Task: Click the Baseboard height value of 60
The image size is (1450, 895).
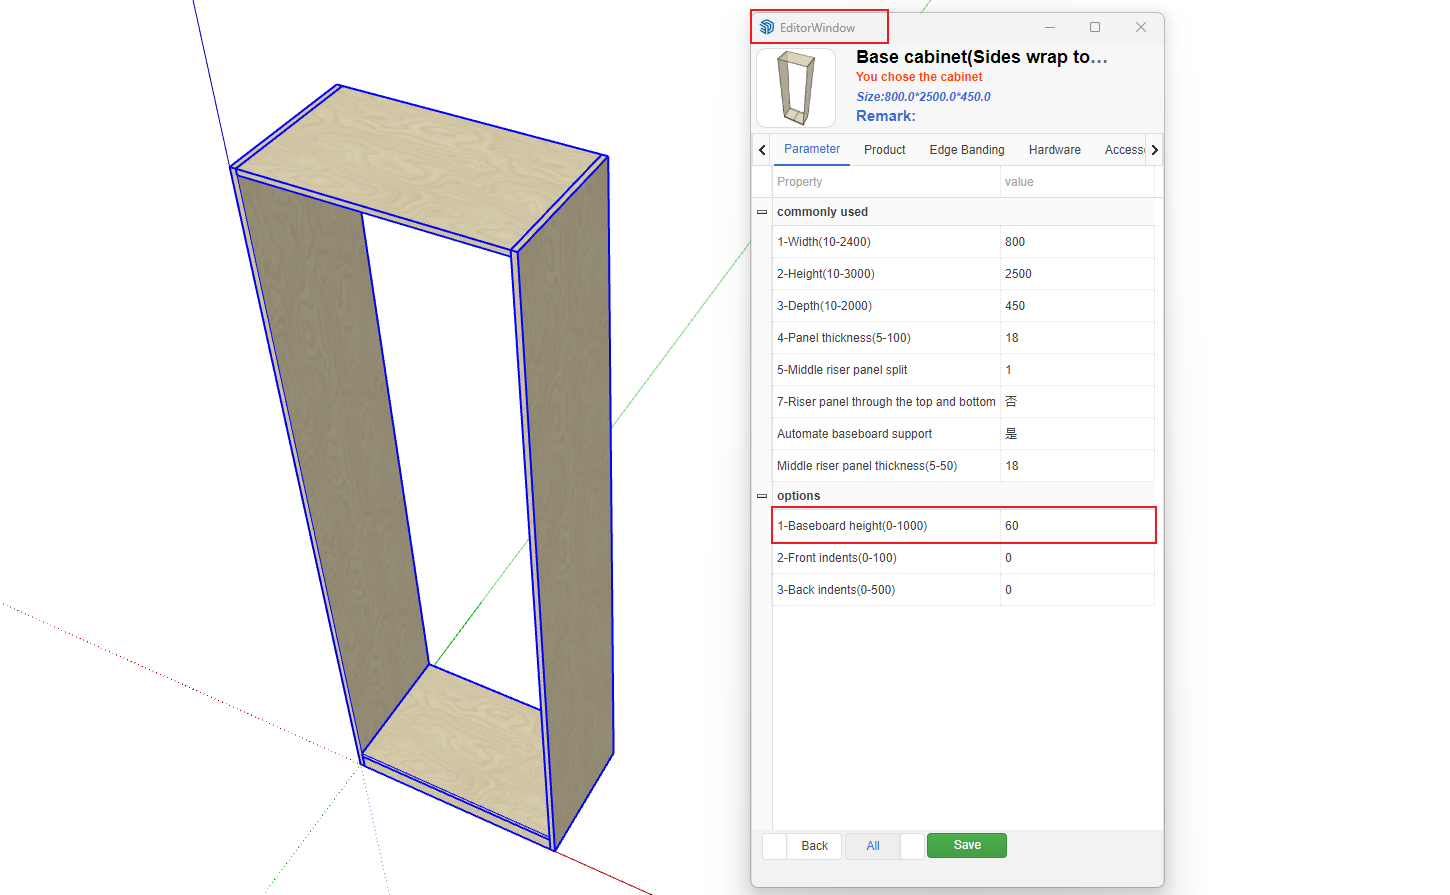Action: click(x=1076, y=526)
